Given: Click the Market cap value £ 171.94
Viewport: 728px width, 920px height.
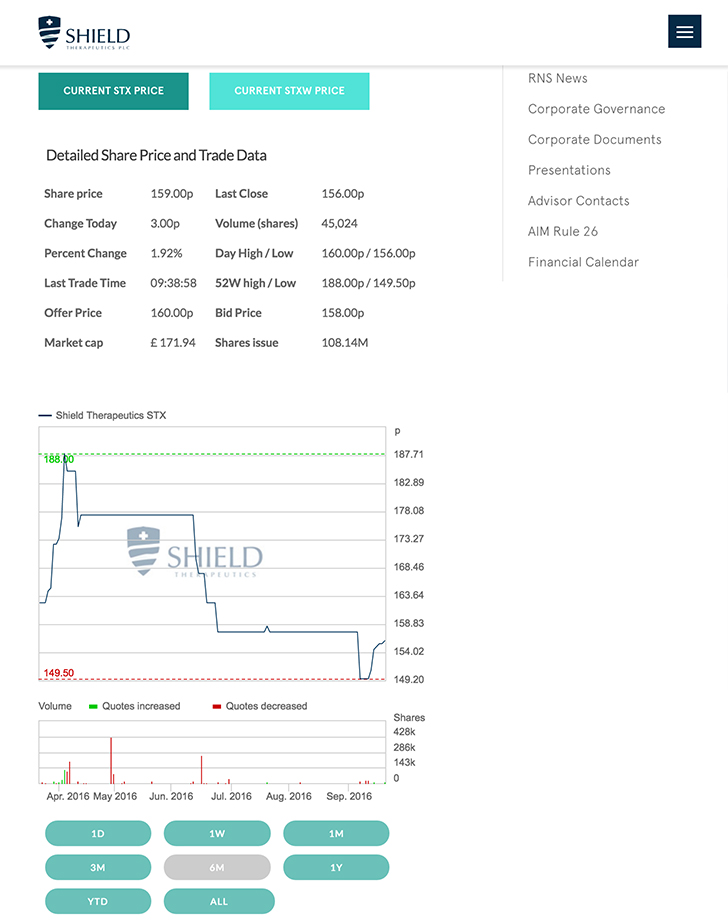Looking at the screenshot, I should click(172, 343).
